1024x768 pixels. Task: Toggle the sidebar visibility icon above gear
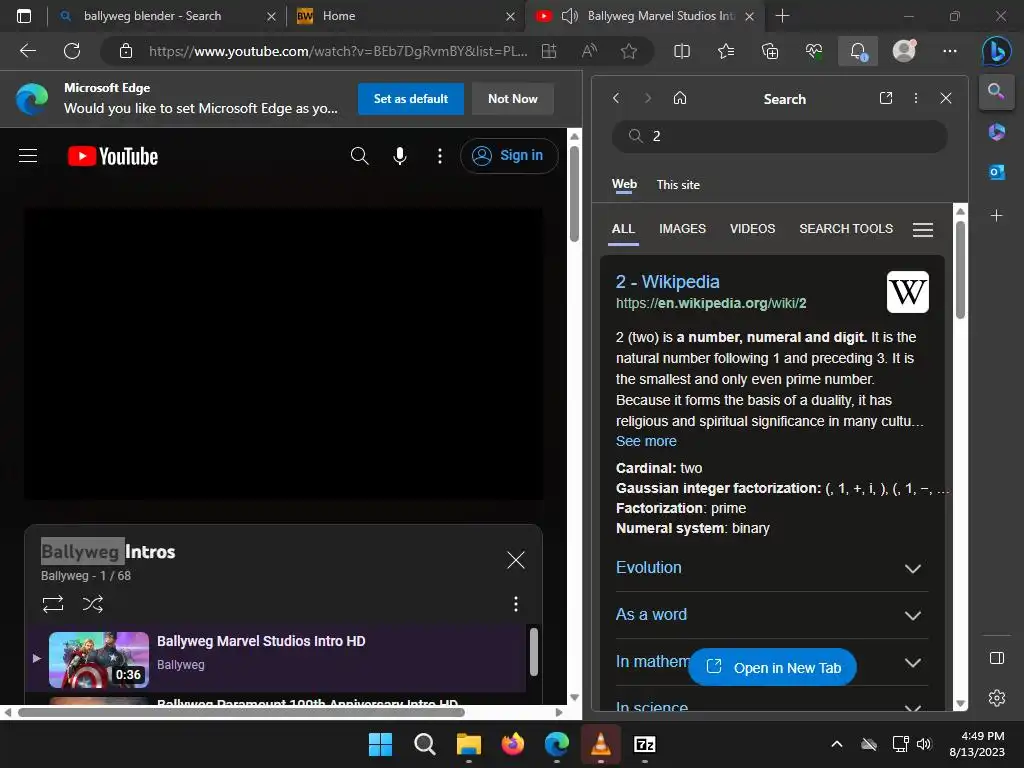coord(997,658)
